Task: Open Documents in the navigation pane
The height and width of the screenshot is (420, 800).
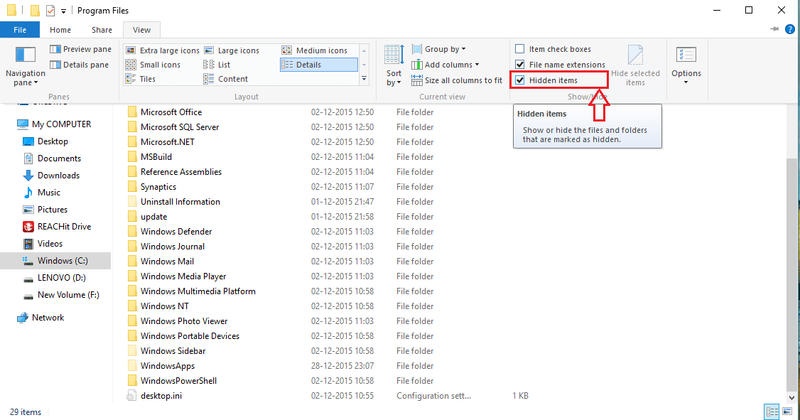Action: click(x=52, y=158)
